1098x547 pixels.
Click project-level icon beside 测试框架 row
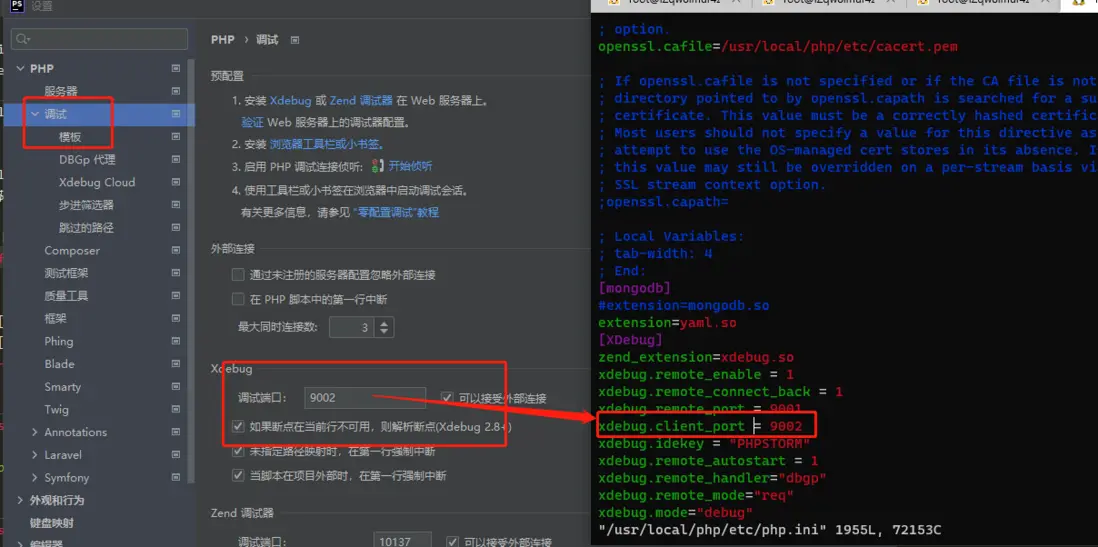176,273
